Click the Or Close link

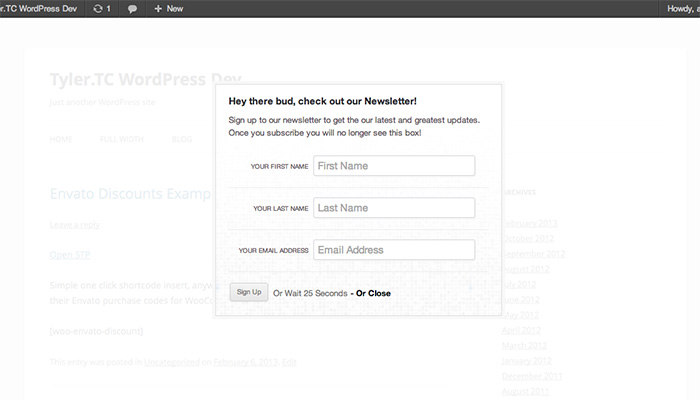[373, 293]
